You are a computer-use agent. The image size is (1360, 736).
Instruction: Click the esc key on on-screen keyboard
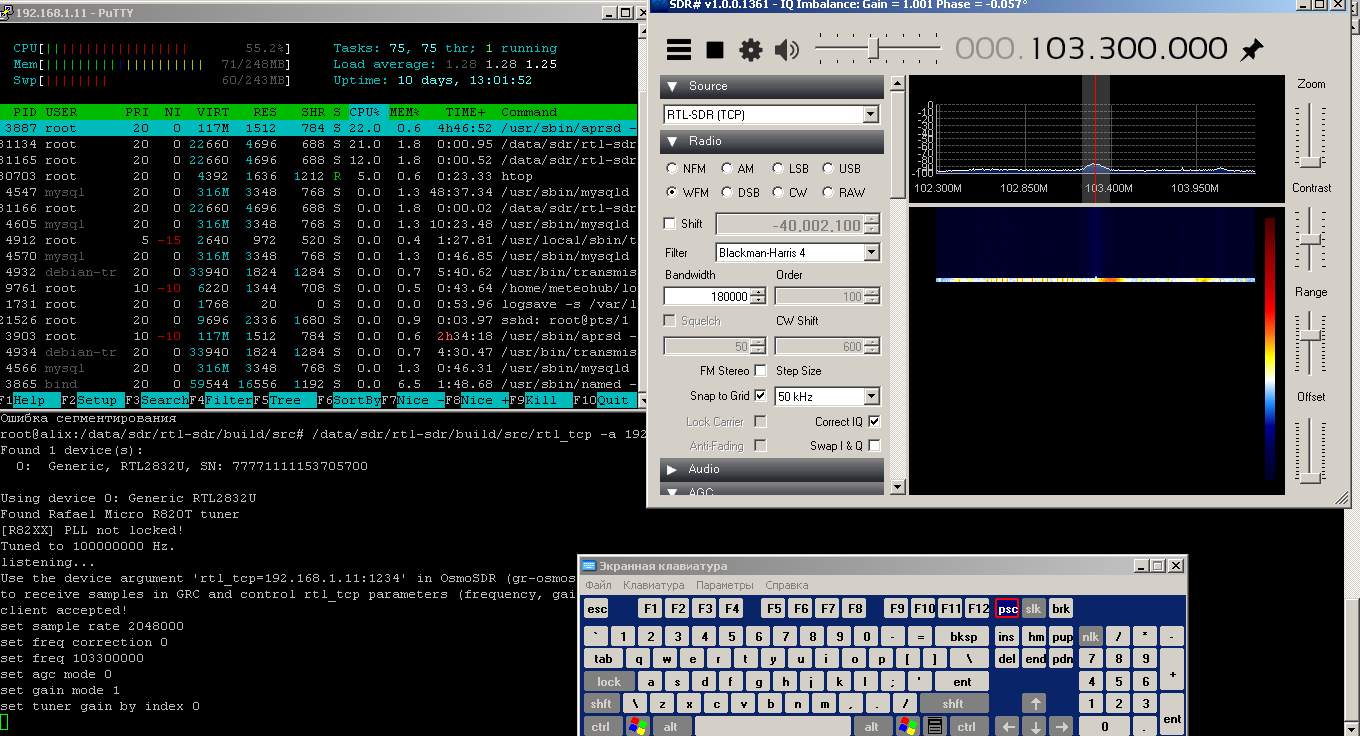(x=597, y=608)
